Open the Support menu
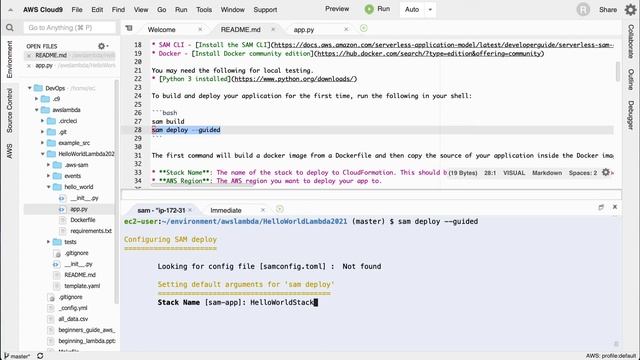640x360 pixels. [x=265, y=9]
